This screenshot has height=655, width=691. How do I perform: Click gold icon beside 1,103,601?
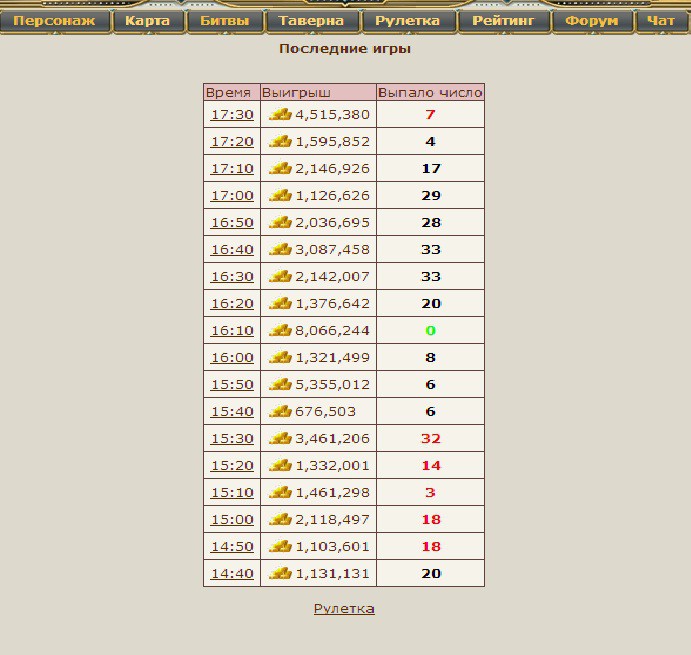280,546
